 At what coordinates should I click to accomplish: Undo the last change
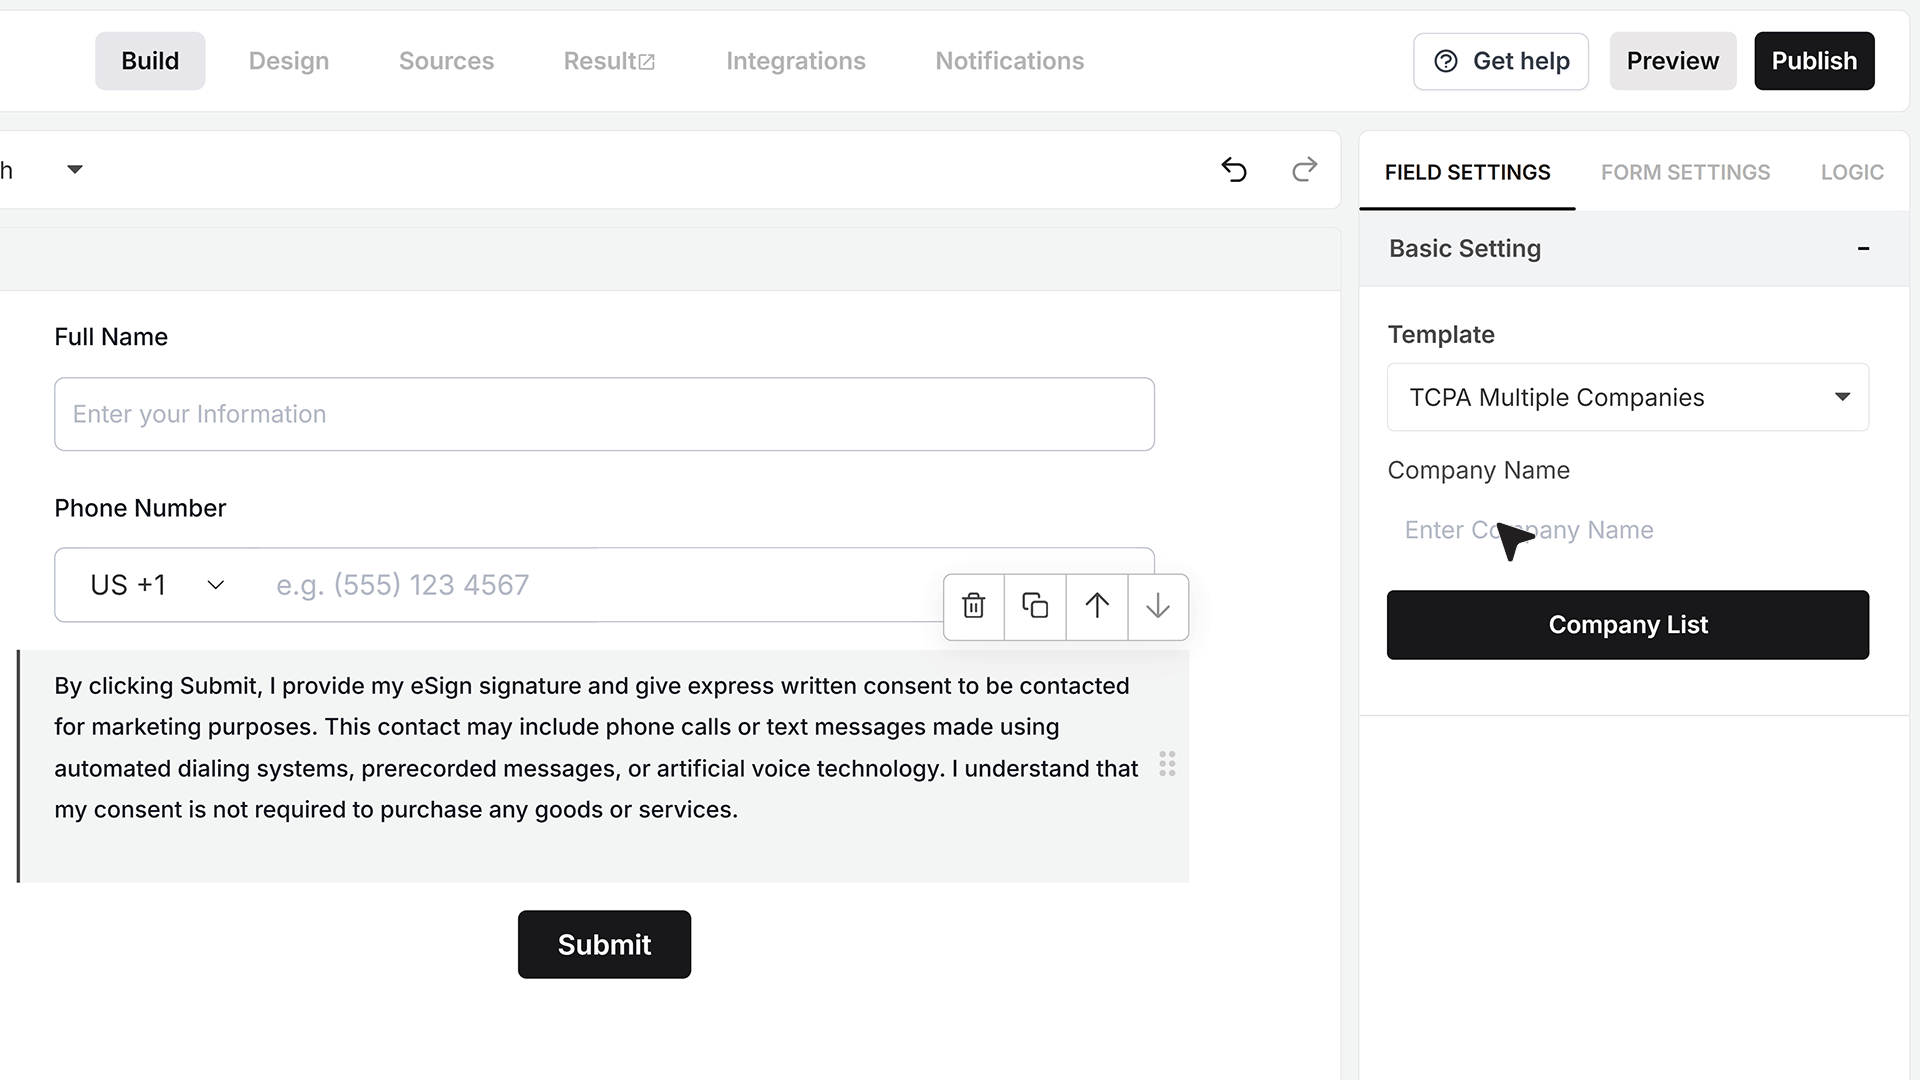tap(1234, 170)
